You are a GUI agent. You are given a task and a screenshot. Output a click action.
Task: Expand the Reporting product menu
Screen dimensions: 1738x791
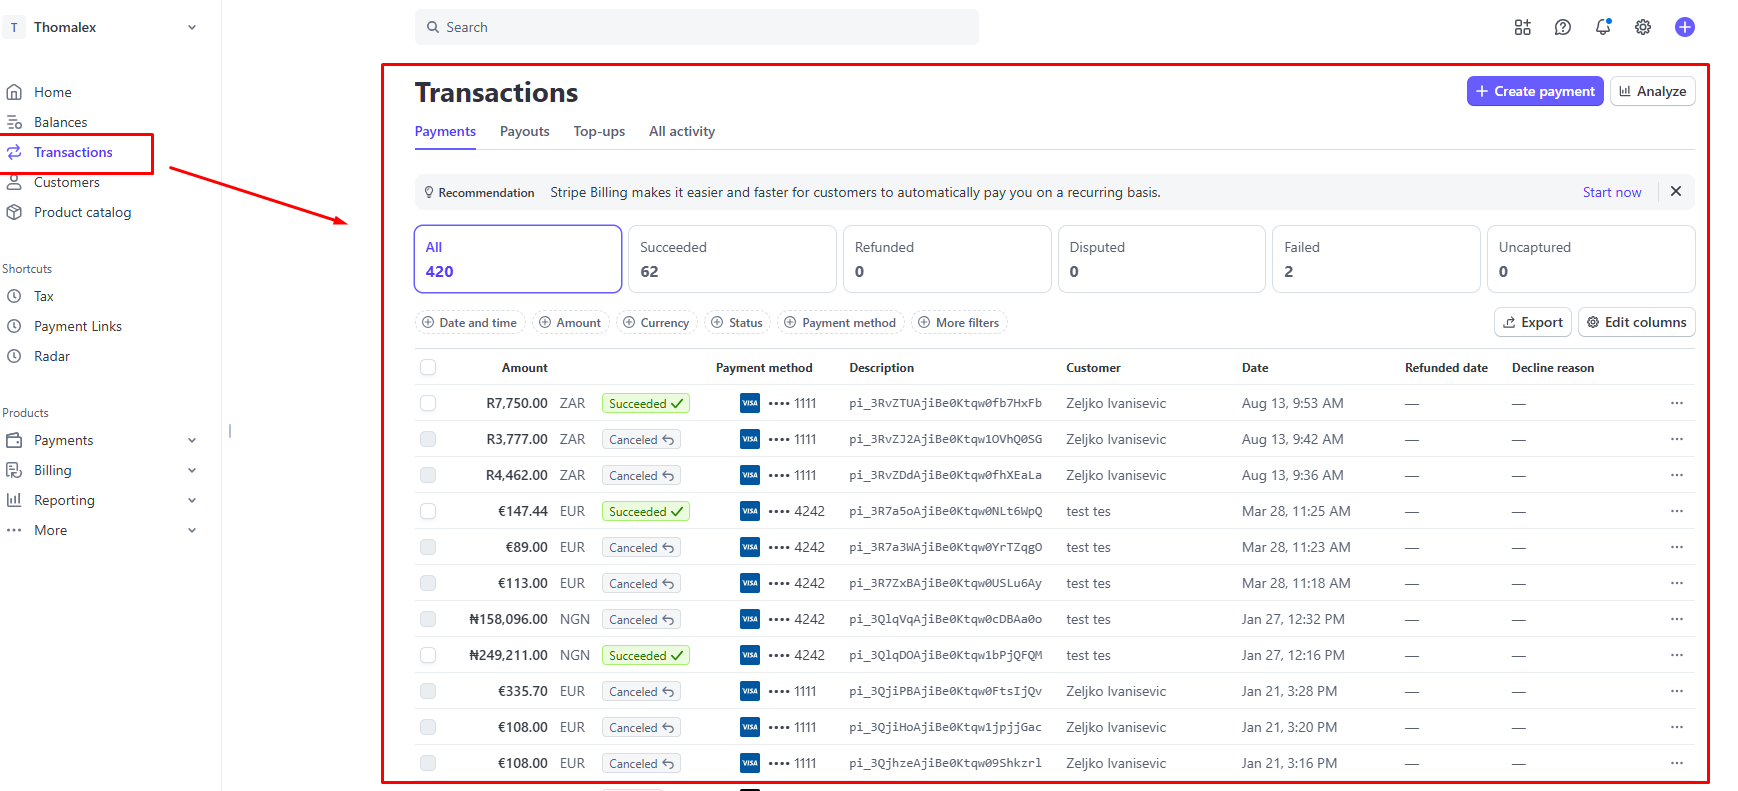192,500
